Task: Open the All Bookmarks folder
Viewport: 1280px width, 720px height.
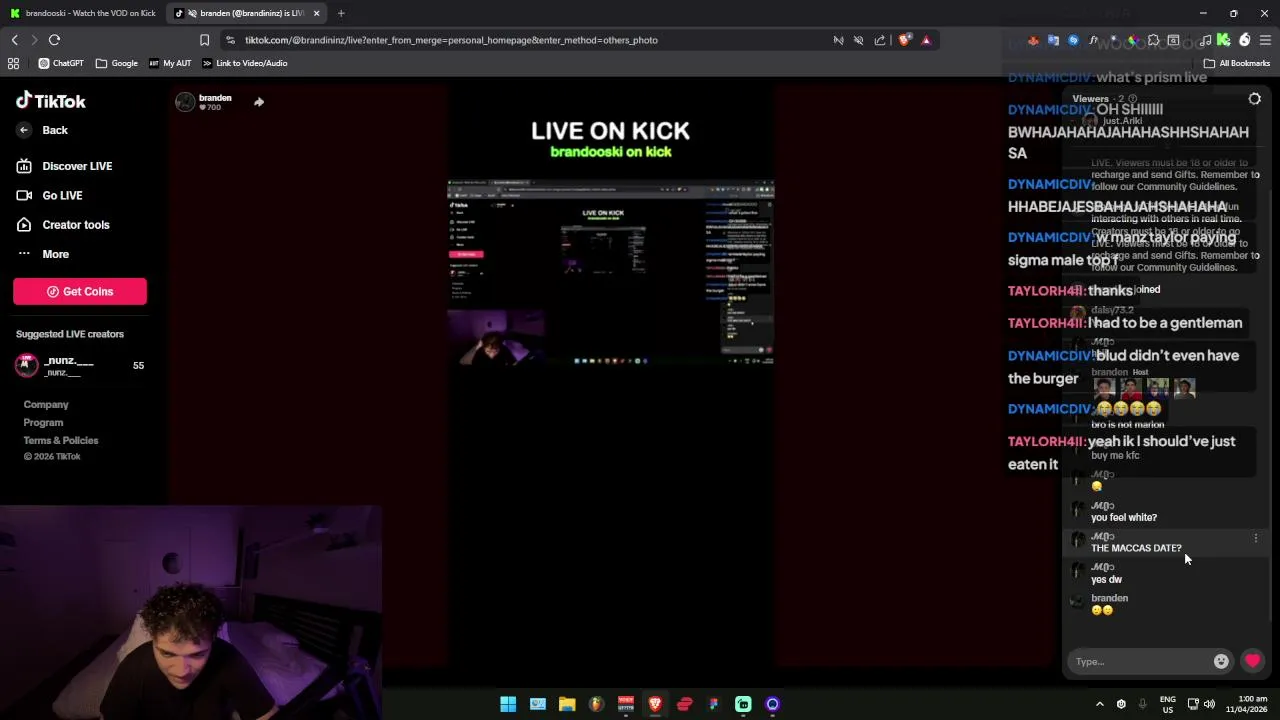Action: pyautogui.click(x=1237, y=63)
